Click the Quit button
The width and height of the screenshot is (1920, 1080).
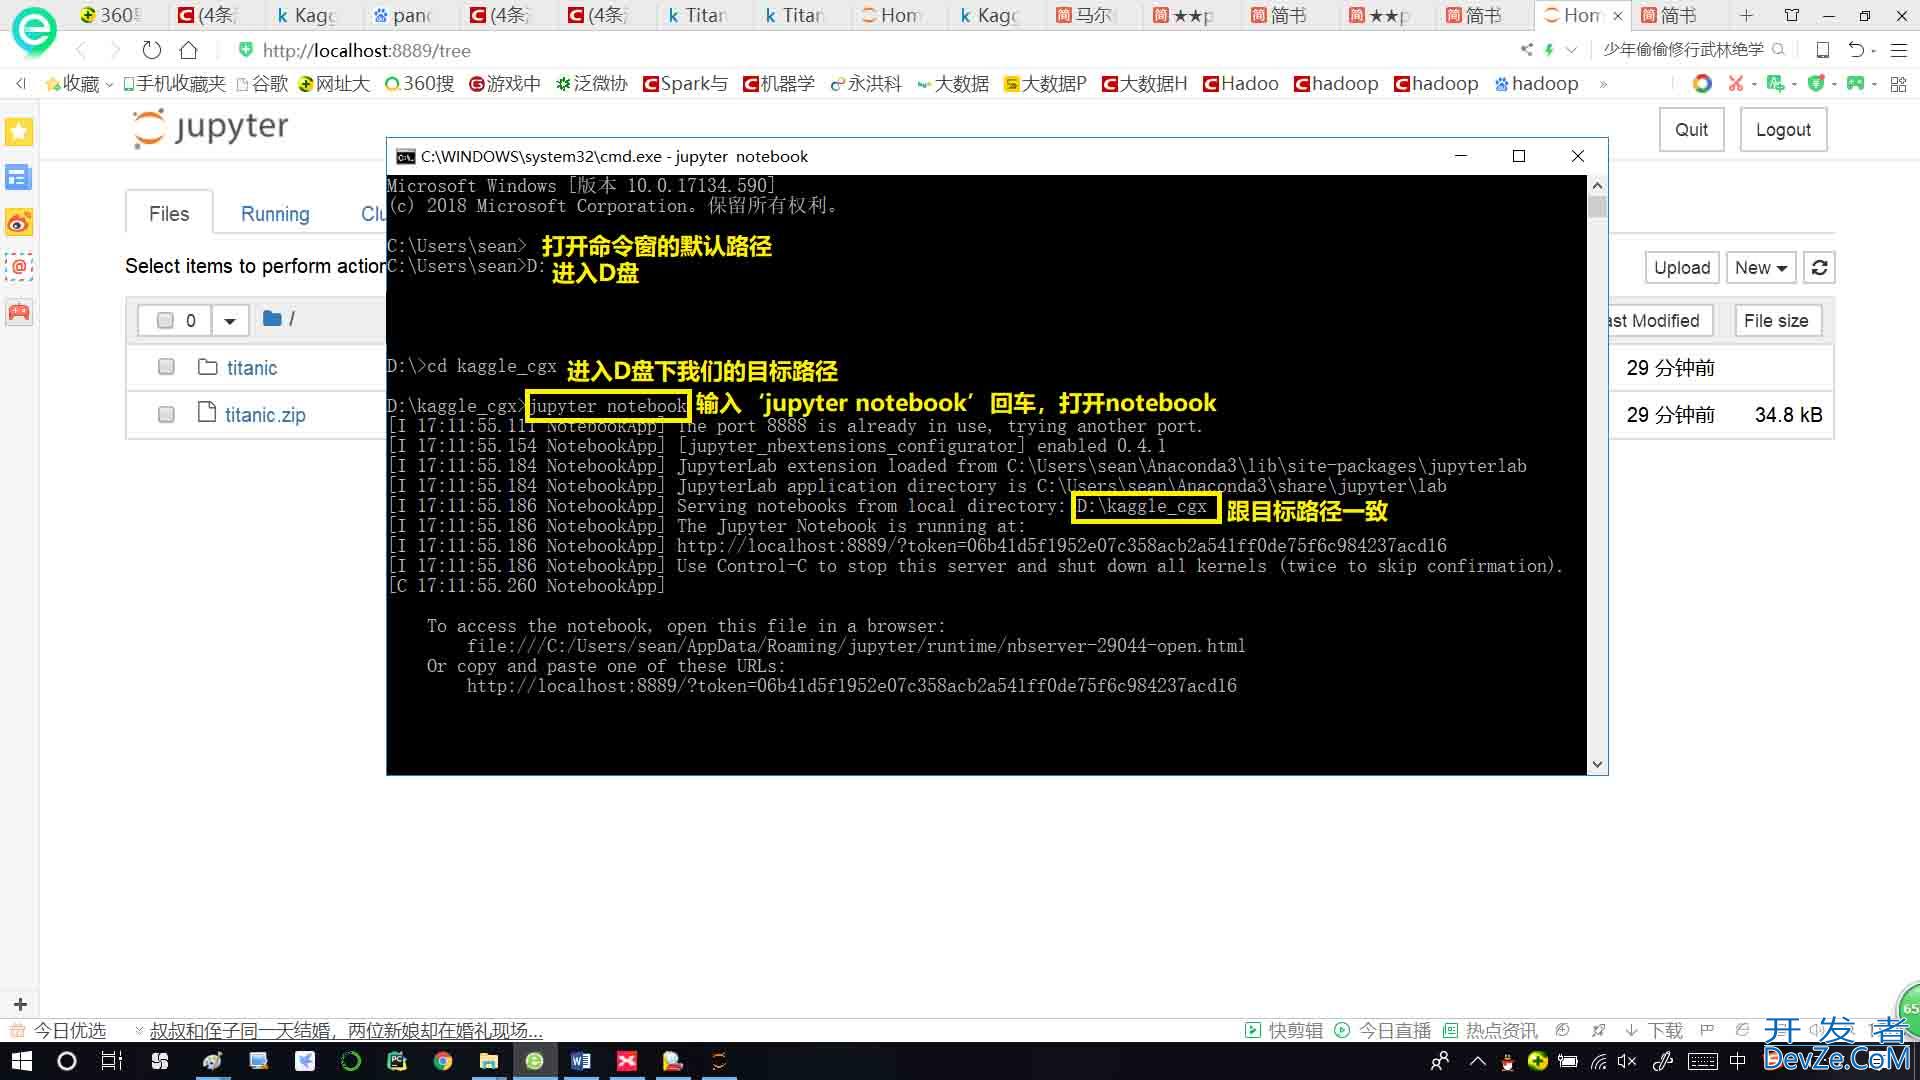[x=1691, y=130]
